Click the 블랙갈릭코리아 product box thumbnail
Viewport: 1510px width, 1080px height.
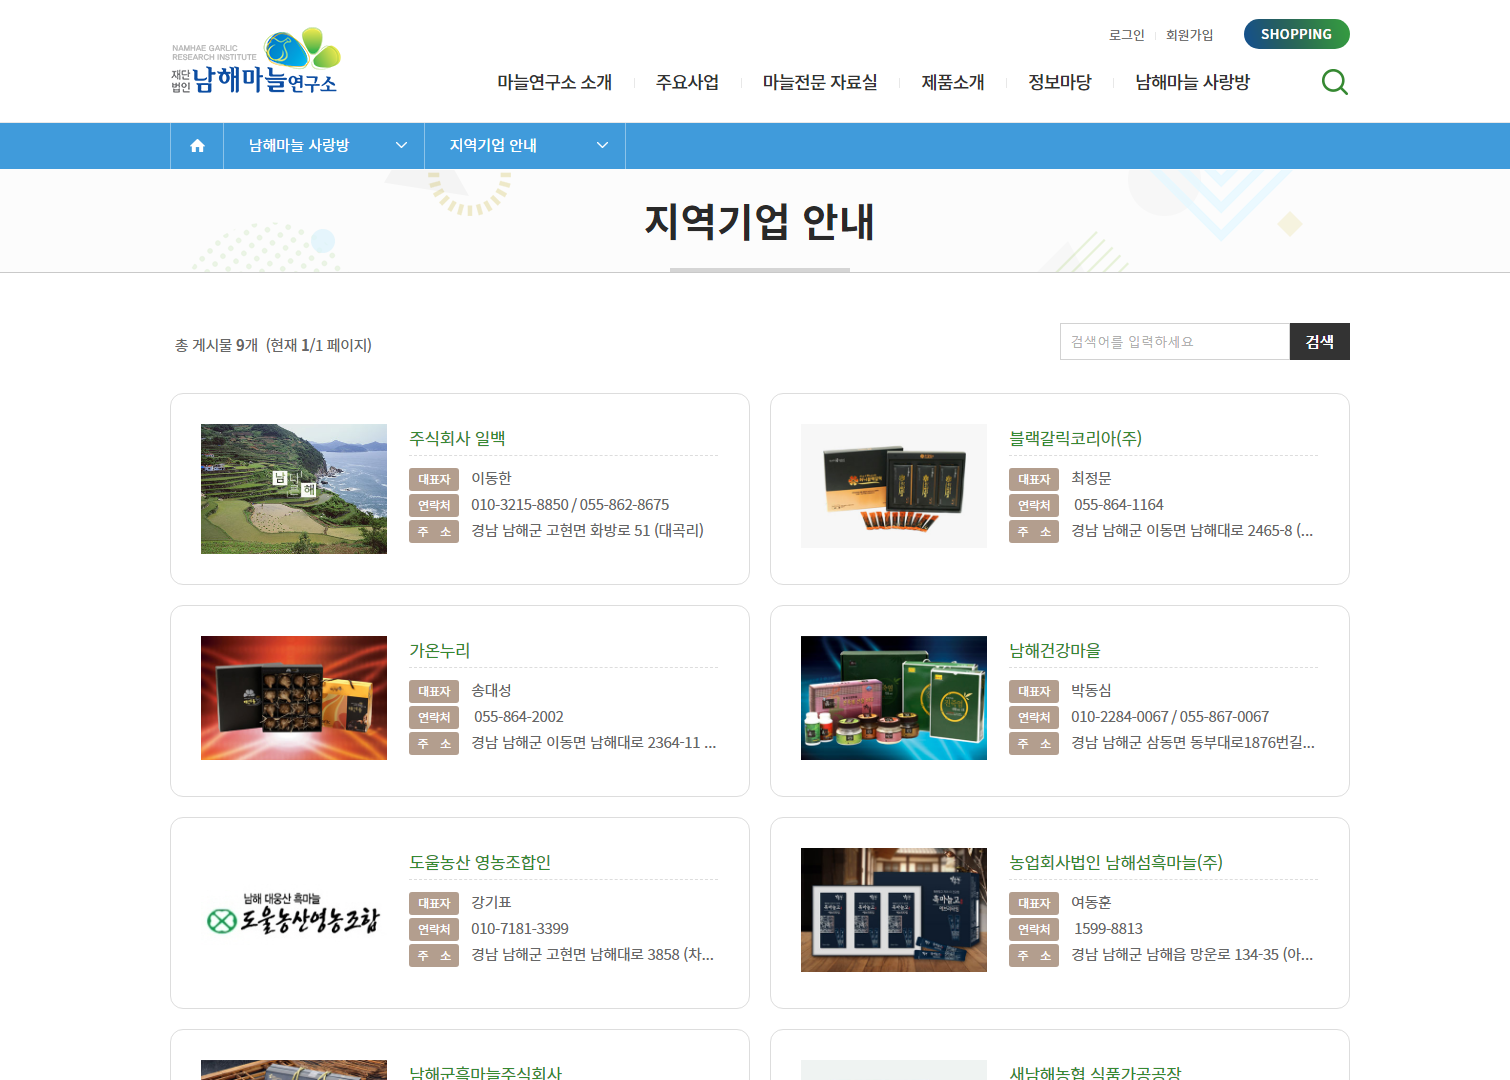click(894, 486)
